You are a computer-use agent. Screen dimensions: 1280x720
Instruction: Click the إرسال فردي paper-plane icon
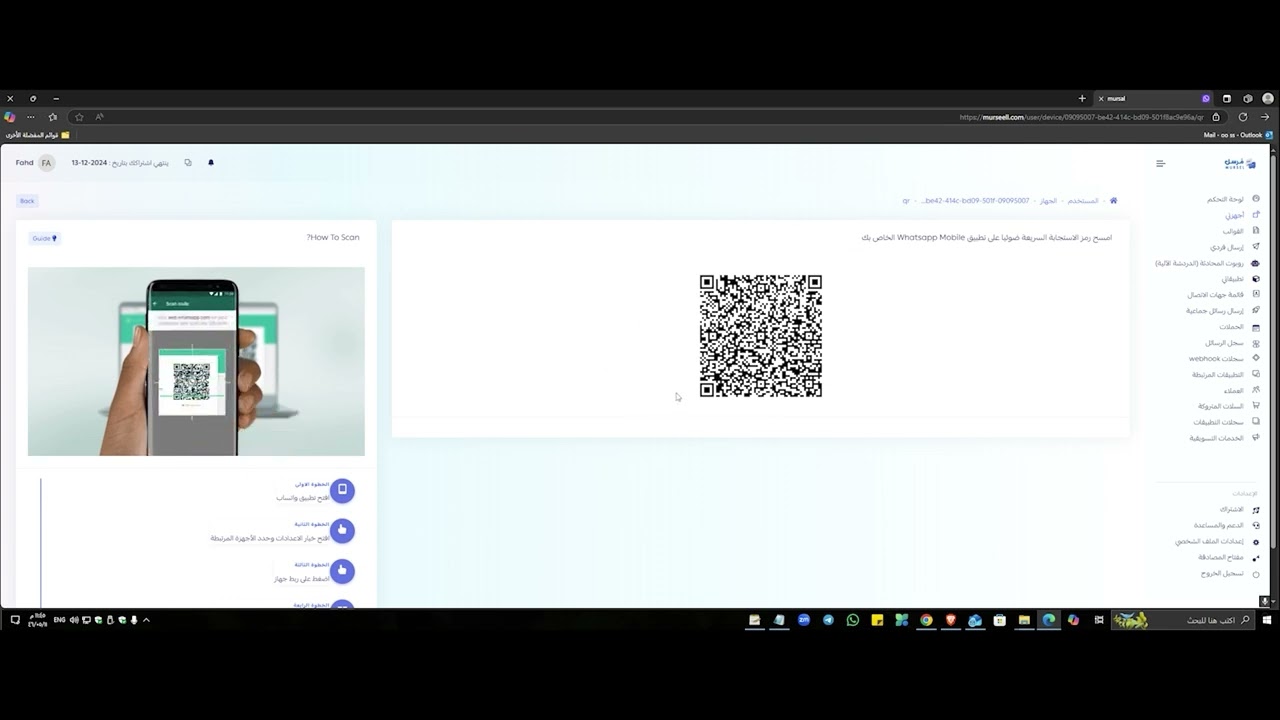point(1256,247)
